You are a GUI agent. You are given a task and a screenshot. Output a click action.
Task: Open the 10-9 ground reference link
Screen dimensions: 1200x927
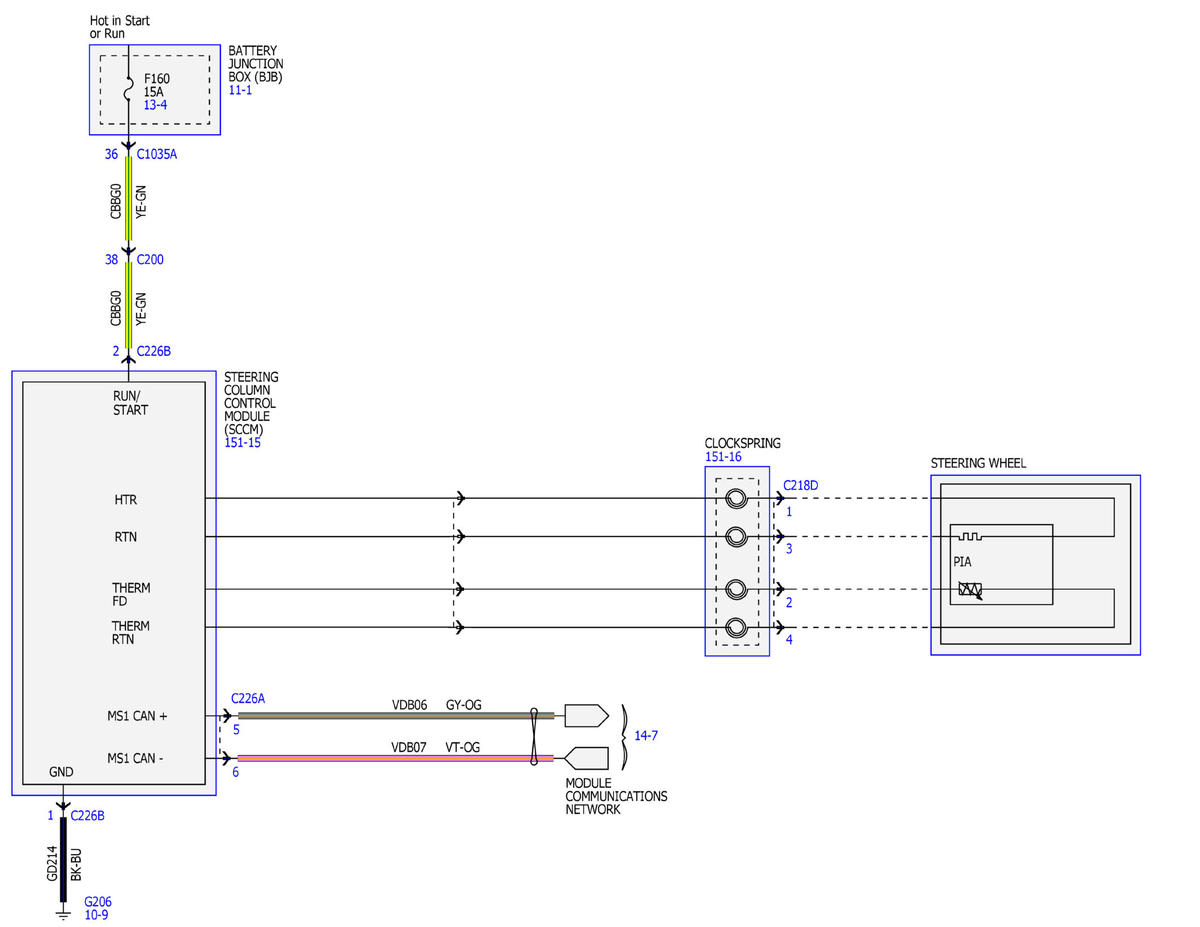click(x=96, y=914)
